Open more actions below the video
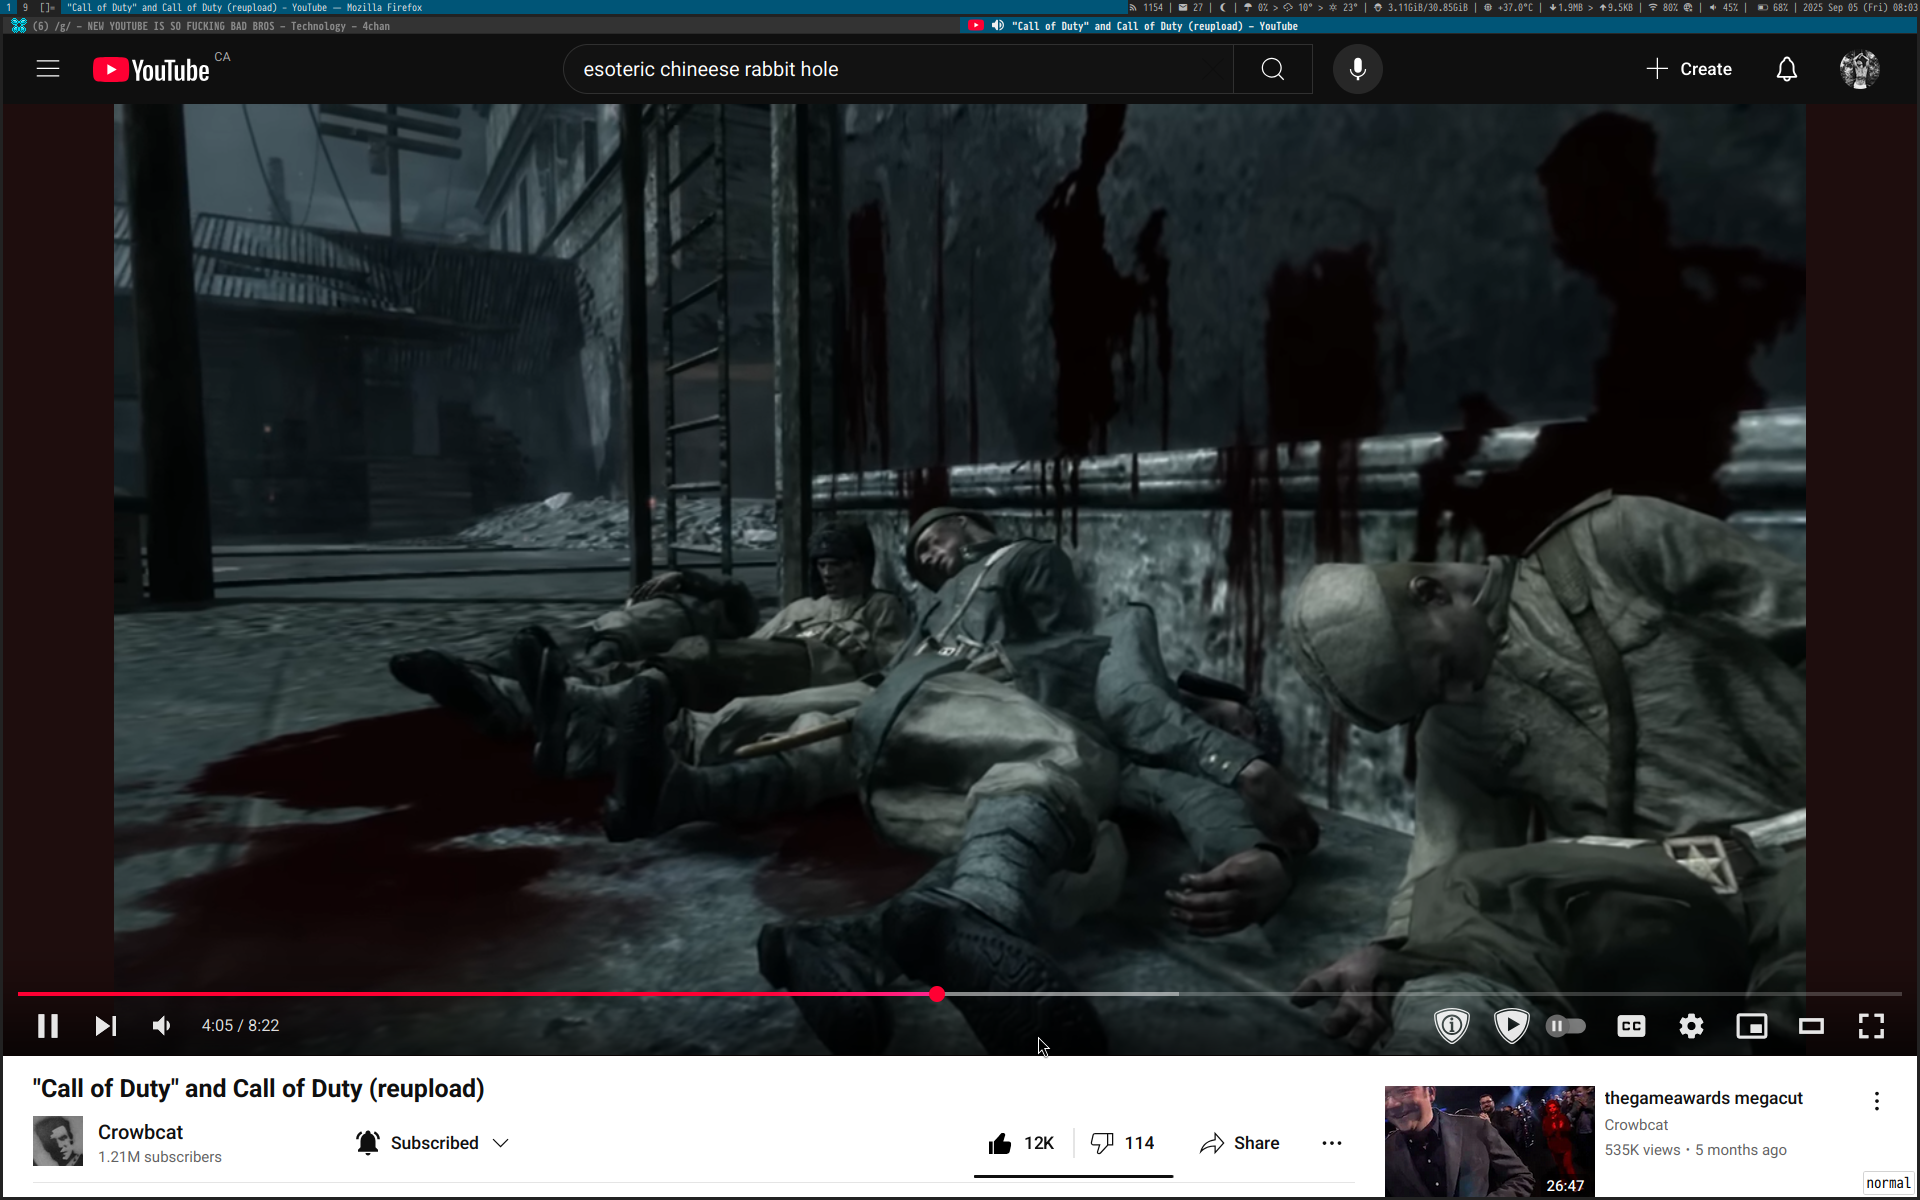The height and width of the screenshot is (1200, 1920). 1331,1143
